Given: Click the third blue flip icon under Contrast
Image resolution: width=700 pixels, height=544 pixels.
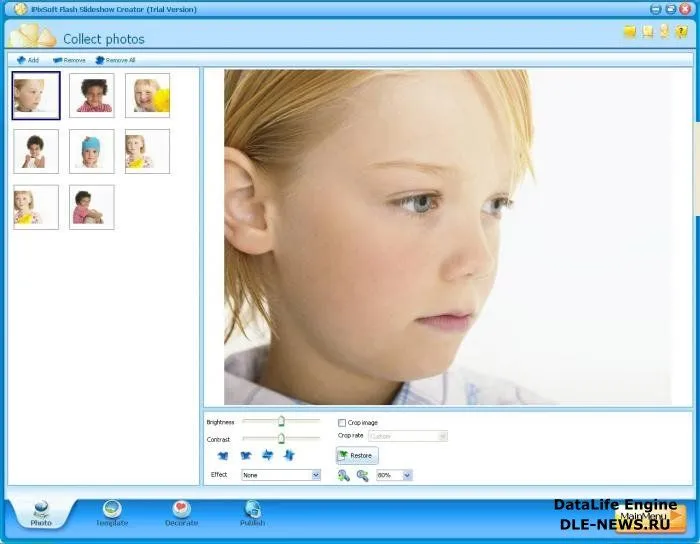Looking at the screenshot, I should click(x=267, y=455).
